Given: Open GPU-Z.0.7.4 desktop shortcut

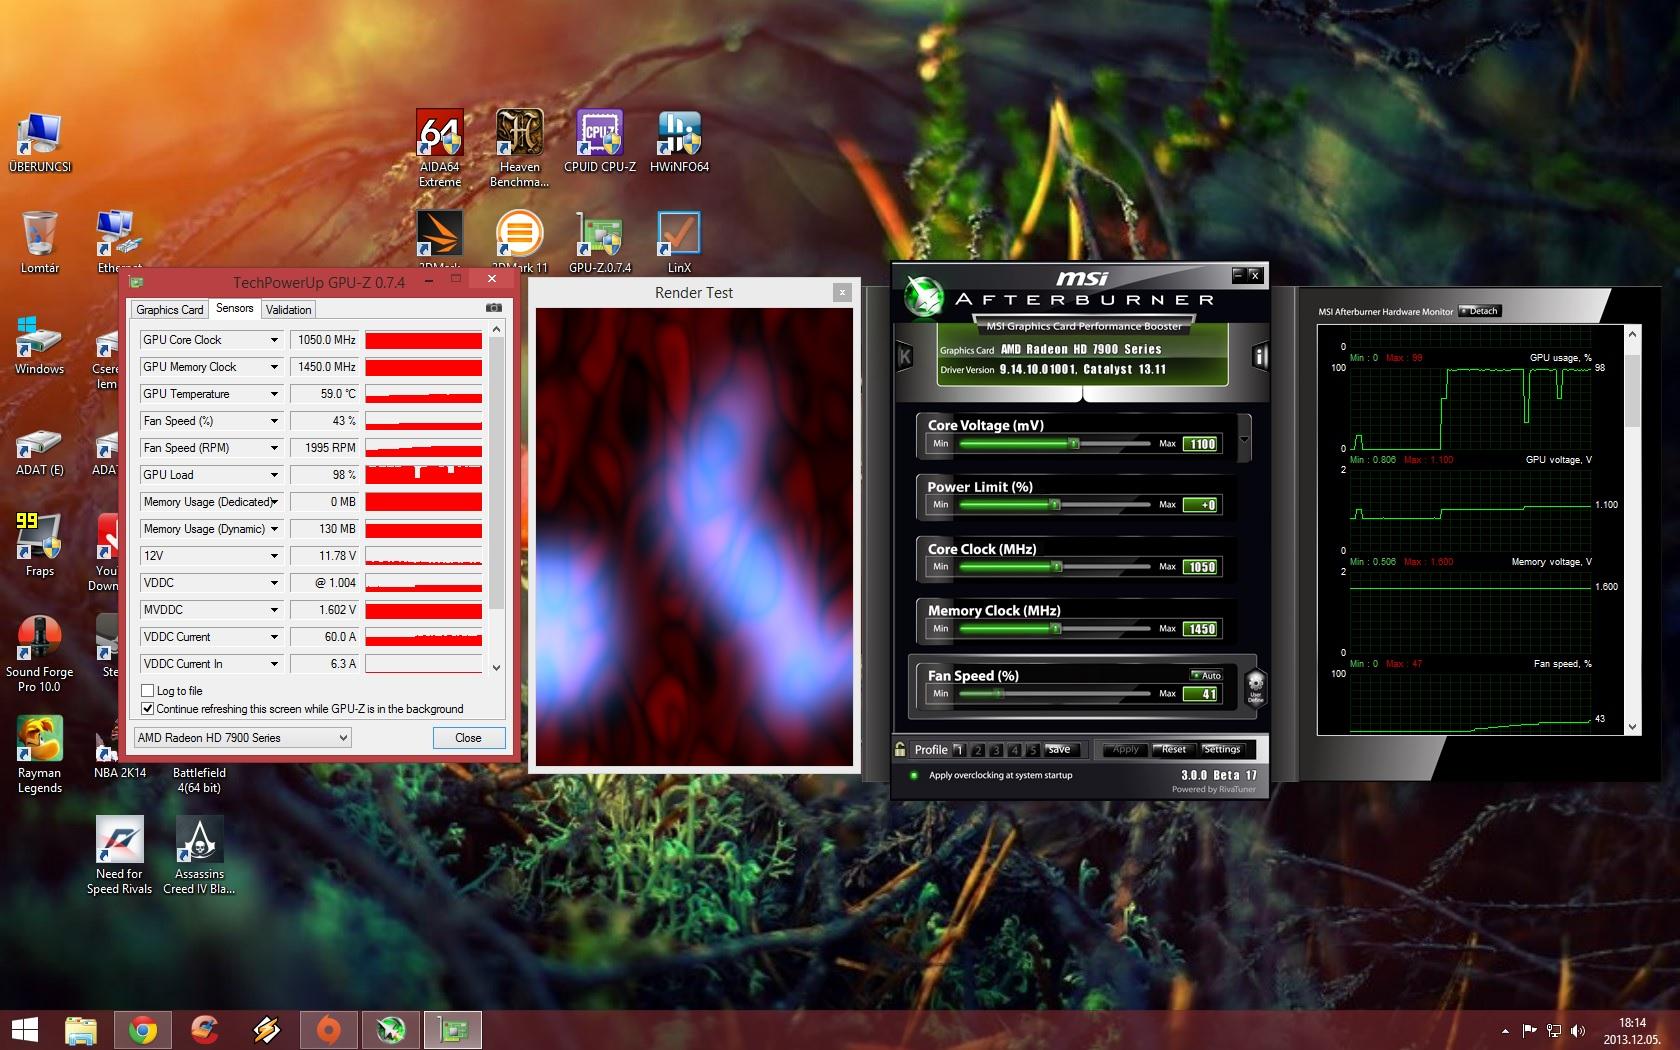Looking at the screenshot, I should pos(600,242).
